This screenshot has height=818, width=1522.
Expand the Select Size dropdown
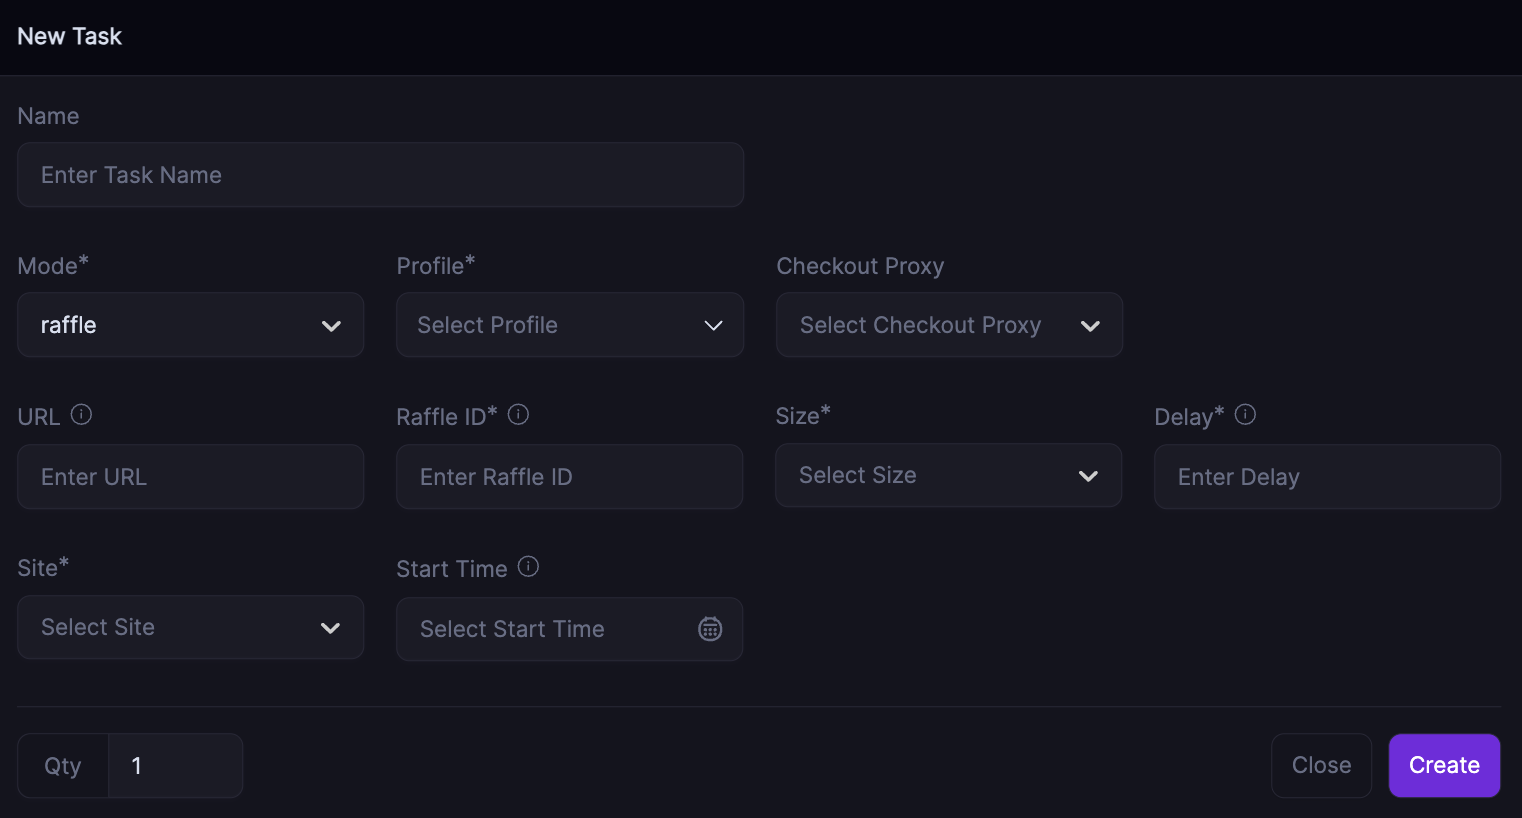click(x=948, y=476)
